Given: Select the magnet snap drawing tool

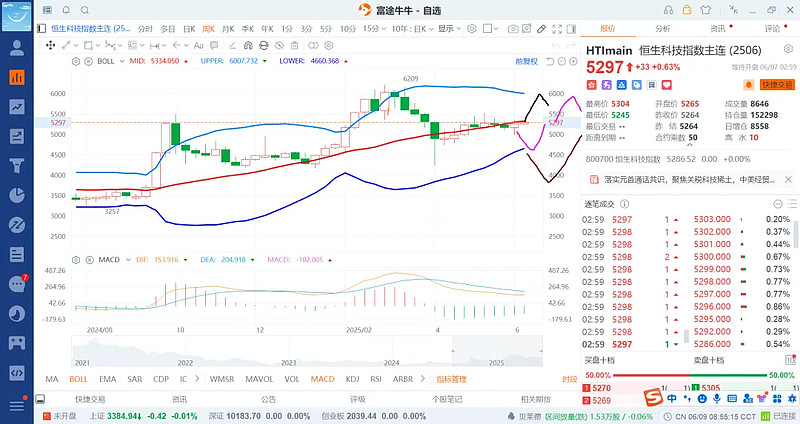Looking at the screenshot, I should [248, 45].
